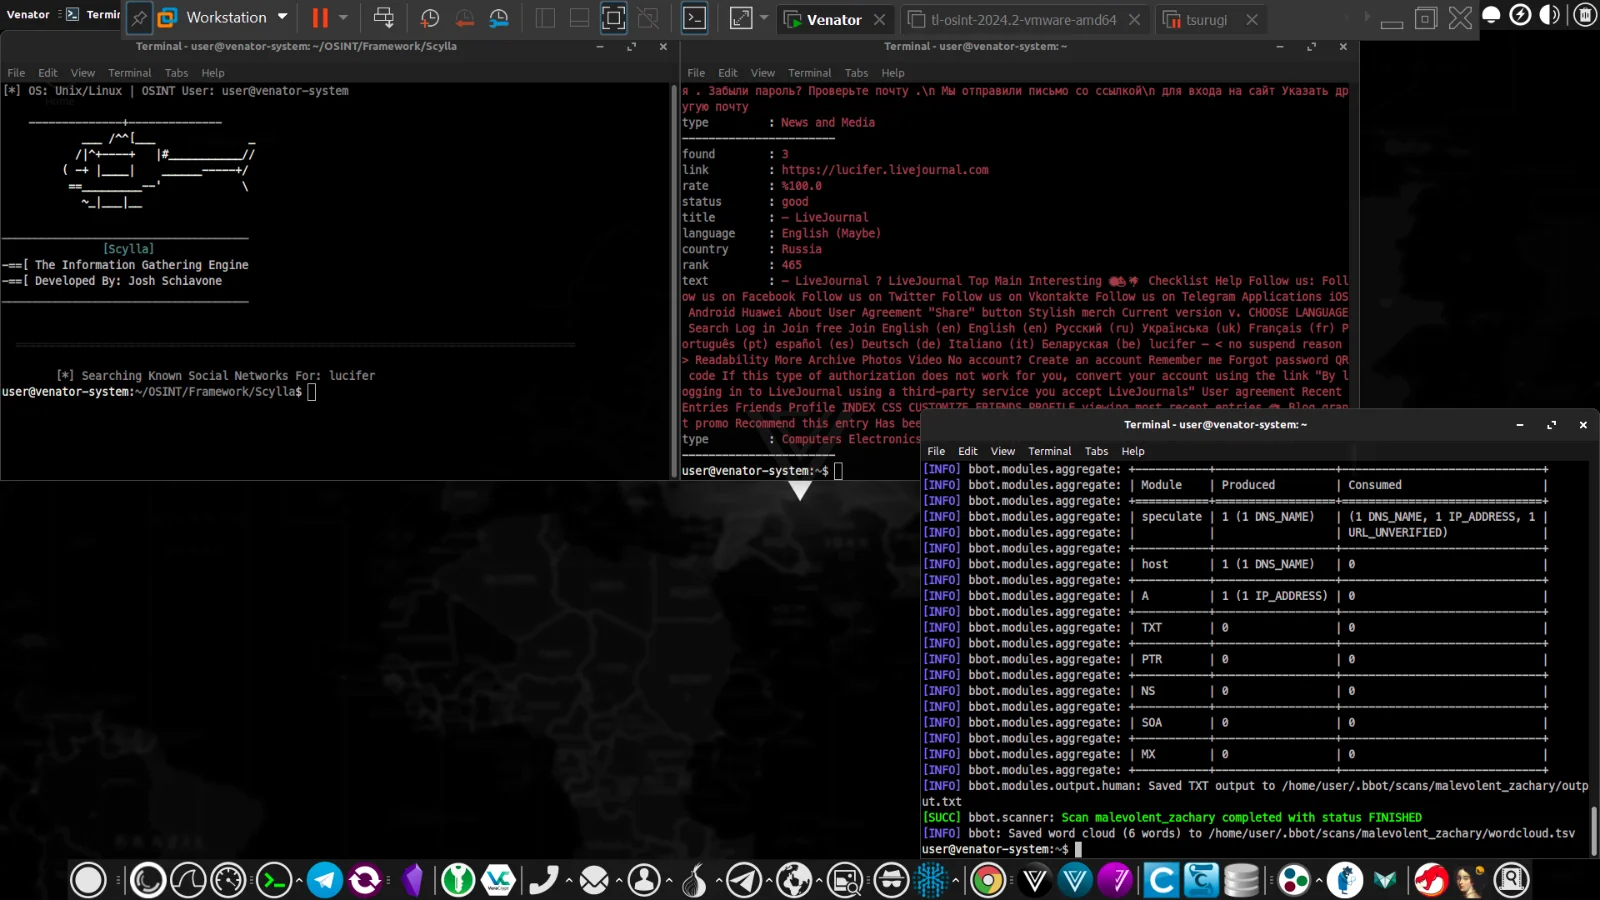Close the tsurugi VM tab
The width and height of the screenshot is (1600, 900).
point(1252,19)
